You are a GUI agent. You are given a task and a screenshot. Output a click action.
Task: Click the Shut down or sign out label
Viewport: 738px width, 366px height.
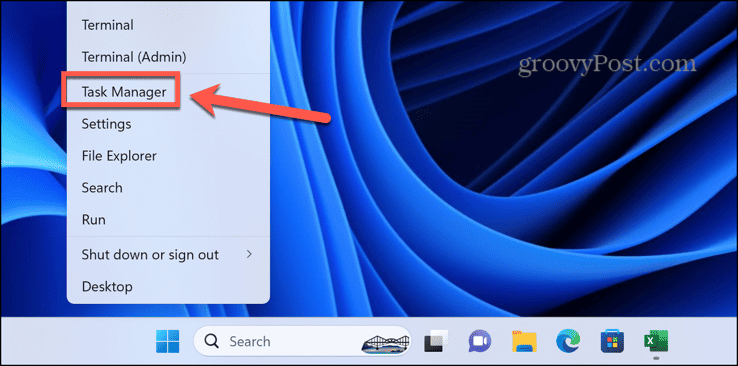pos(150,255)
